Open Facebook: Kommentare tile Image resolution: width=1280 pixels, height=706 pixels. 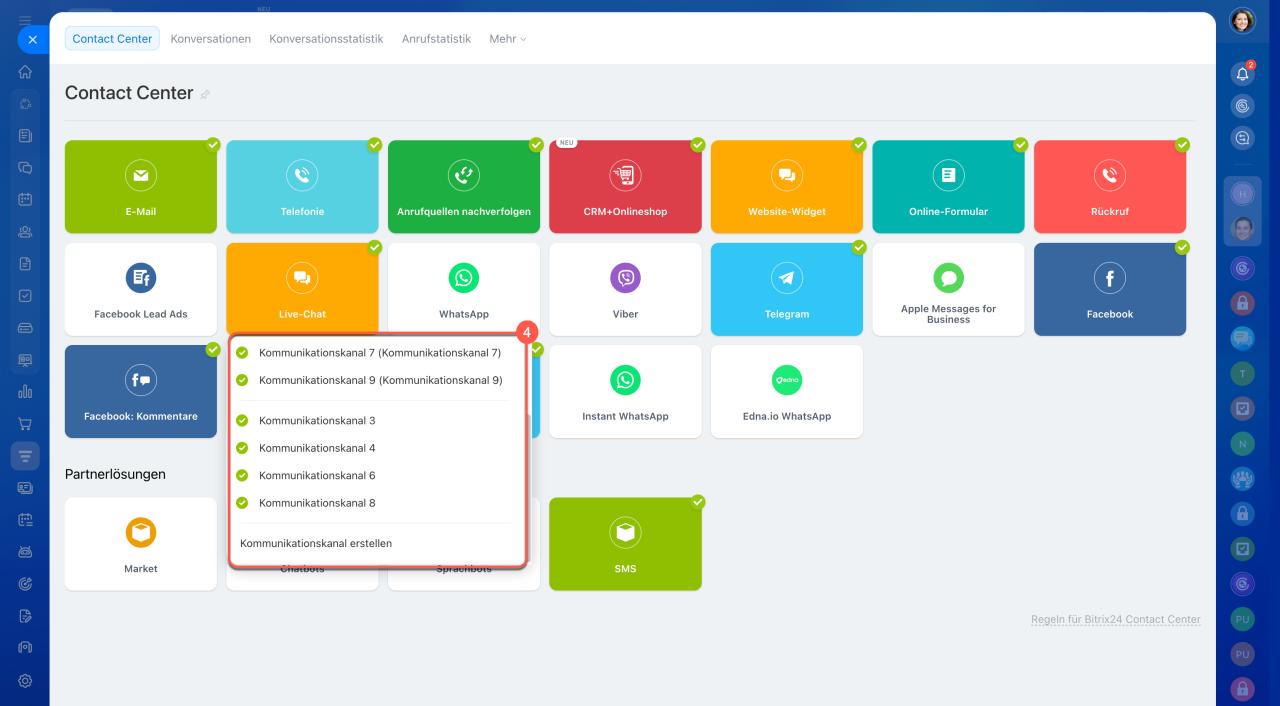pyautogui.click(x=141, y=392)
